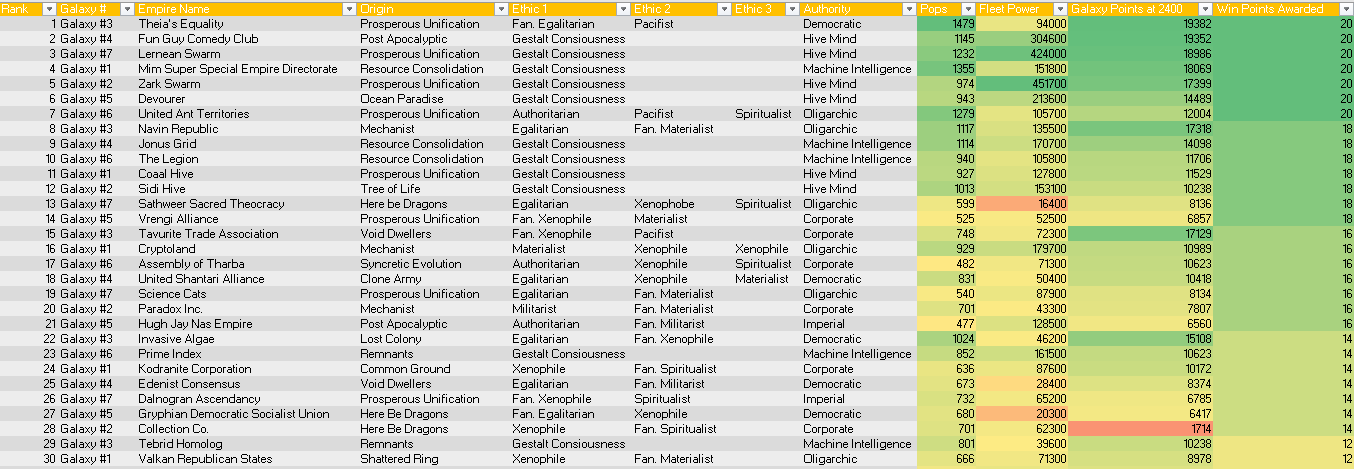The image size is (1354, 469).
Task: Select the 15108 galaxy points cell
Action: [1141, 339]
